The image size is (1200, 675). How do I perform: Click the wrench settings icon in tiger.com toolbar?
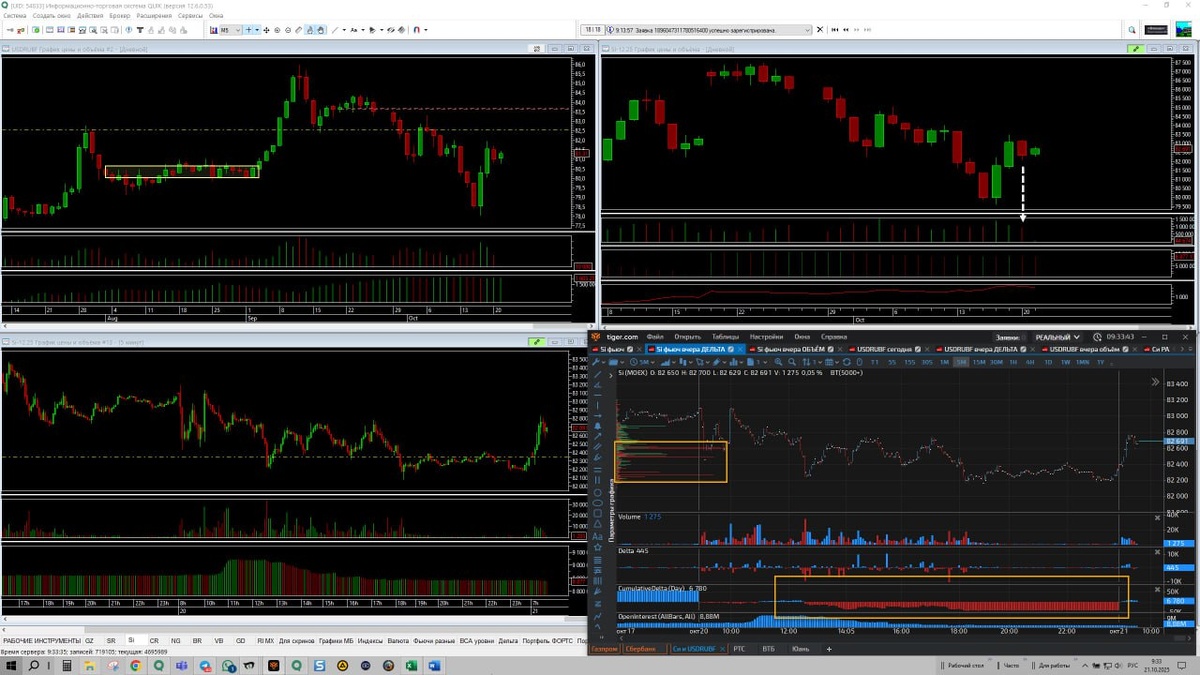coord(597,361)
